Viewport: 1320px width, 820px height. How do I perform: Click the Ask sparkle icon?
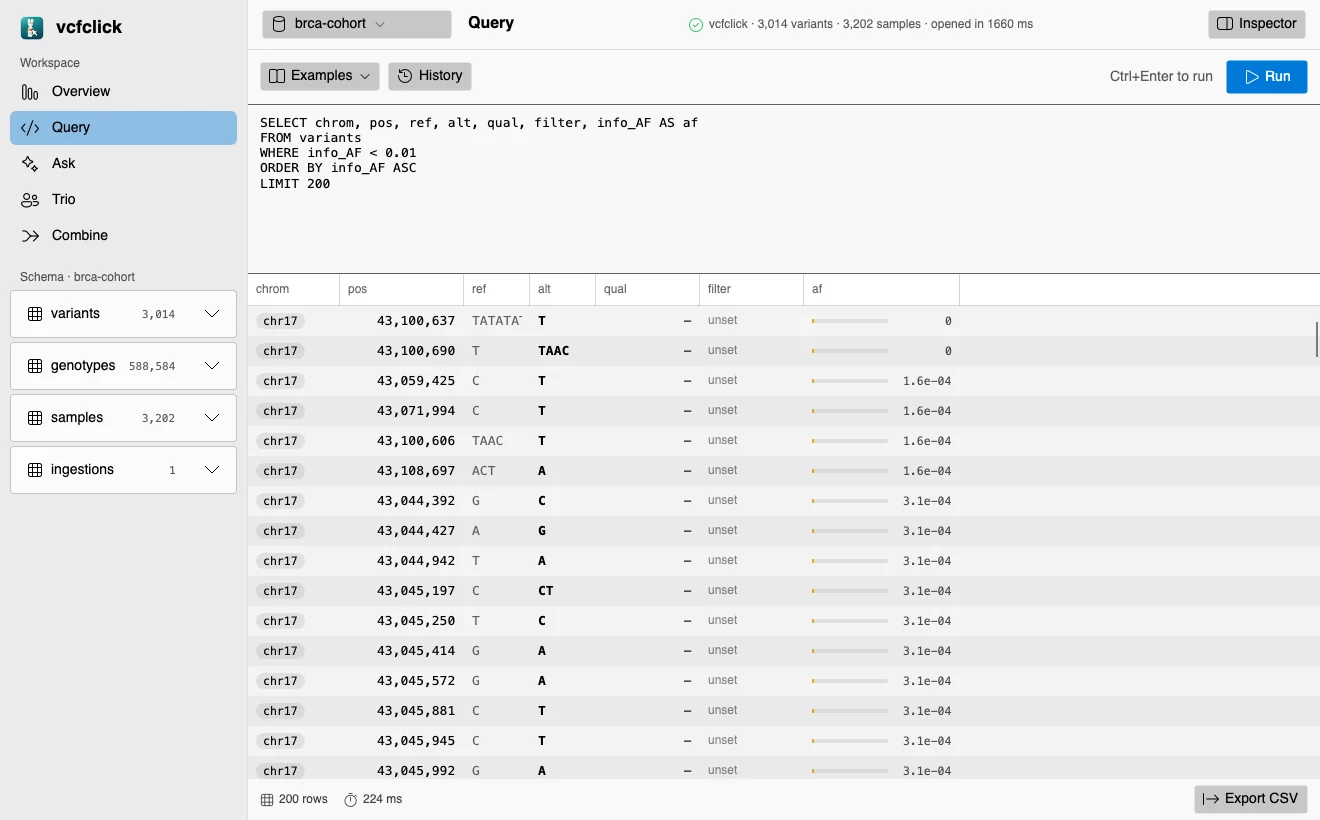point(30,164)
